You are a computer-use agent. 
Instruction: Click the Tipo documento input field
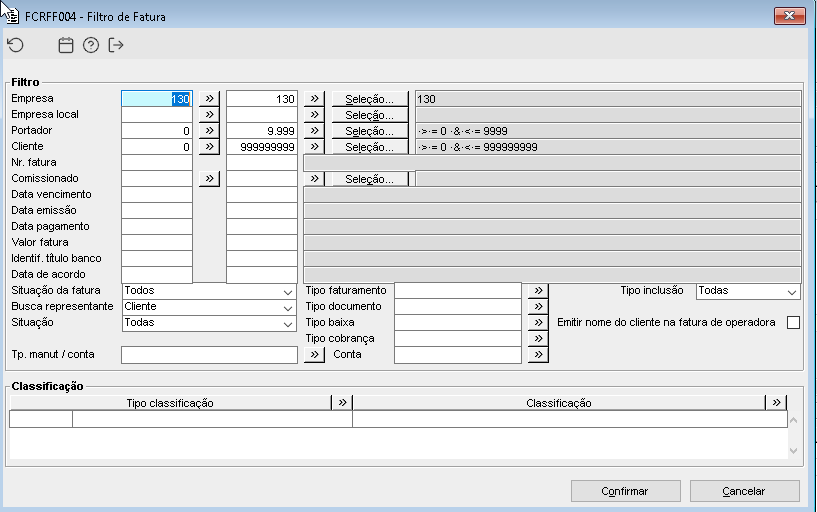tap(458, 307)
